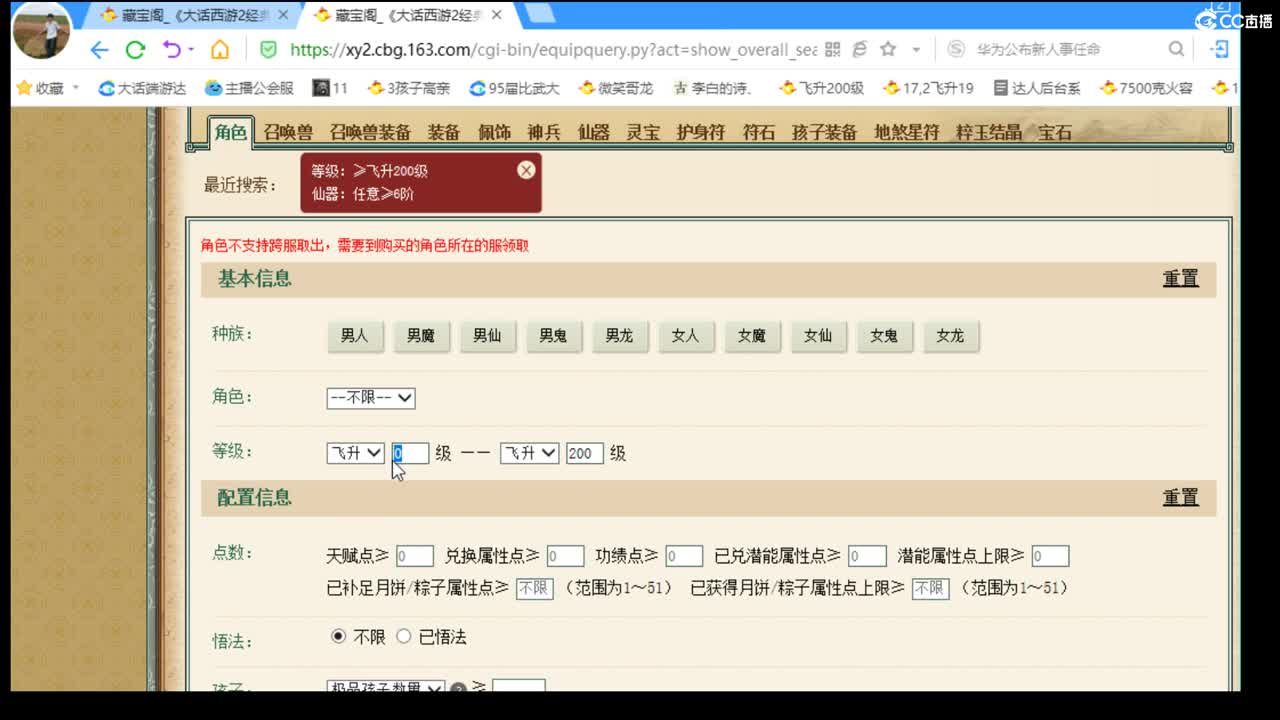
Task: Click the browser mode switch icon beside QR
Action: [x=859, y=49]
